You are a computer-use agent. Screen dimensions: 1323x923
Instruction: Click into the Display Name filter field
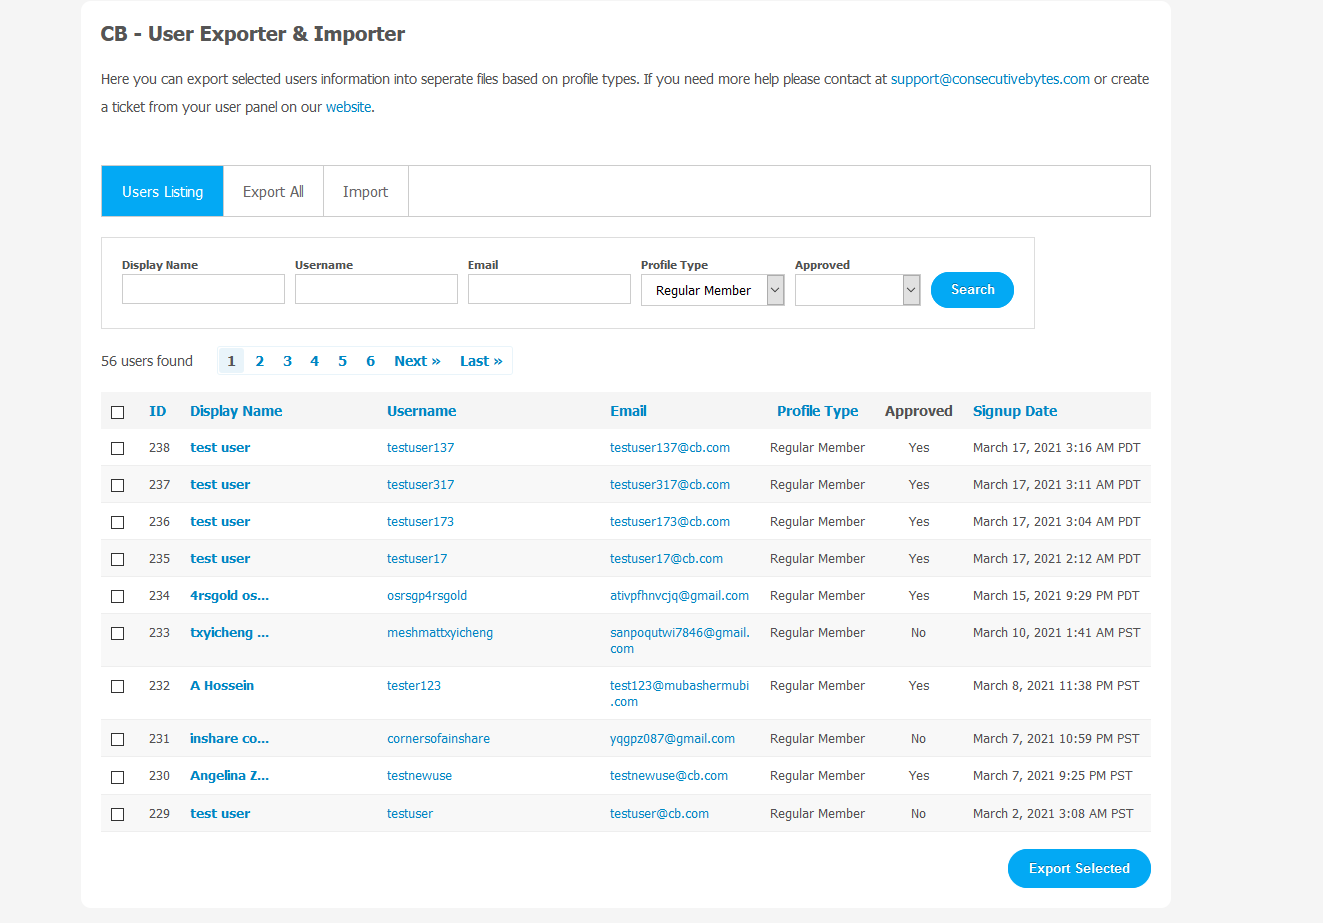click(203, 290)
